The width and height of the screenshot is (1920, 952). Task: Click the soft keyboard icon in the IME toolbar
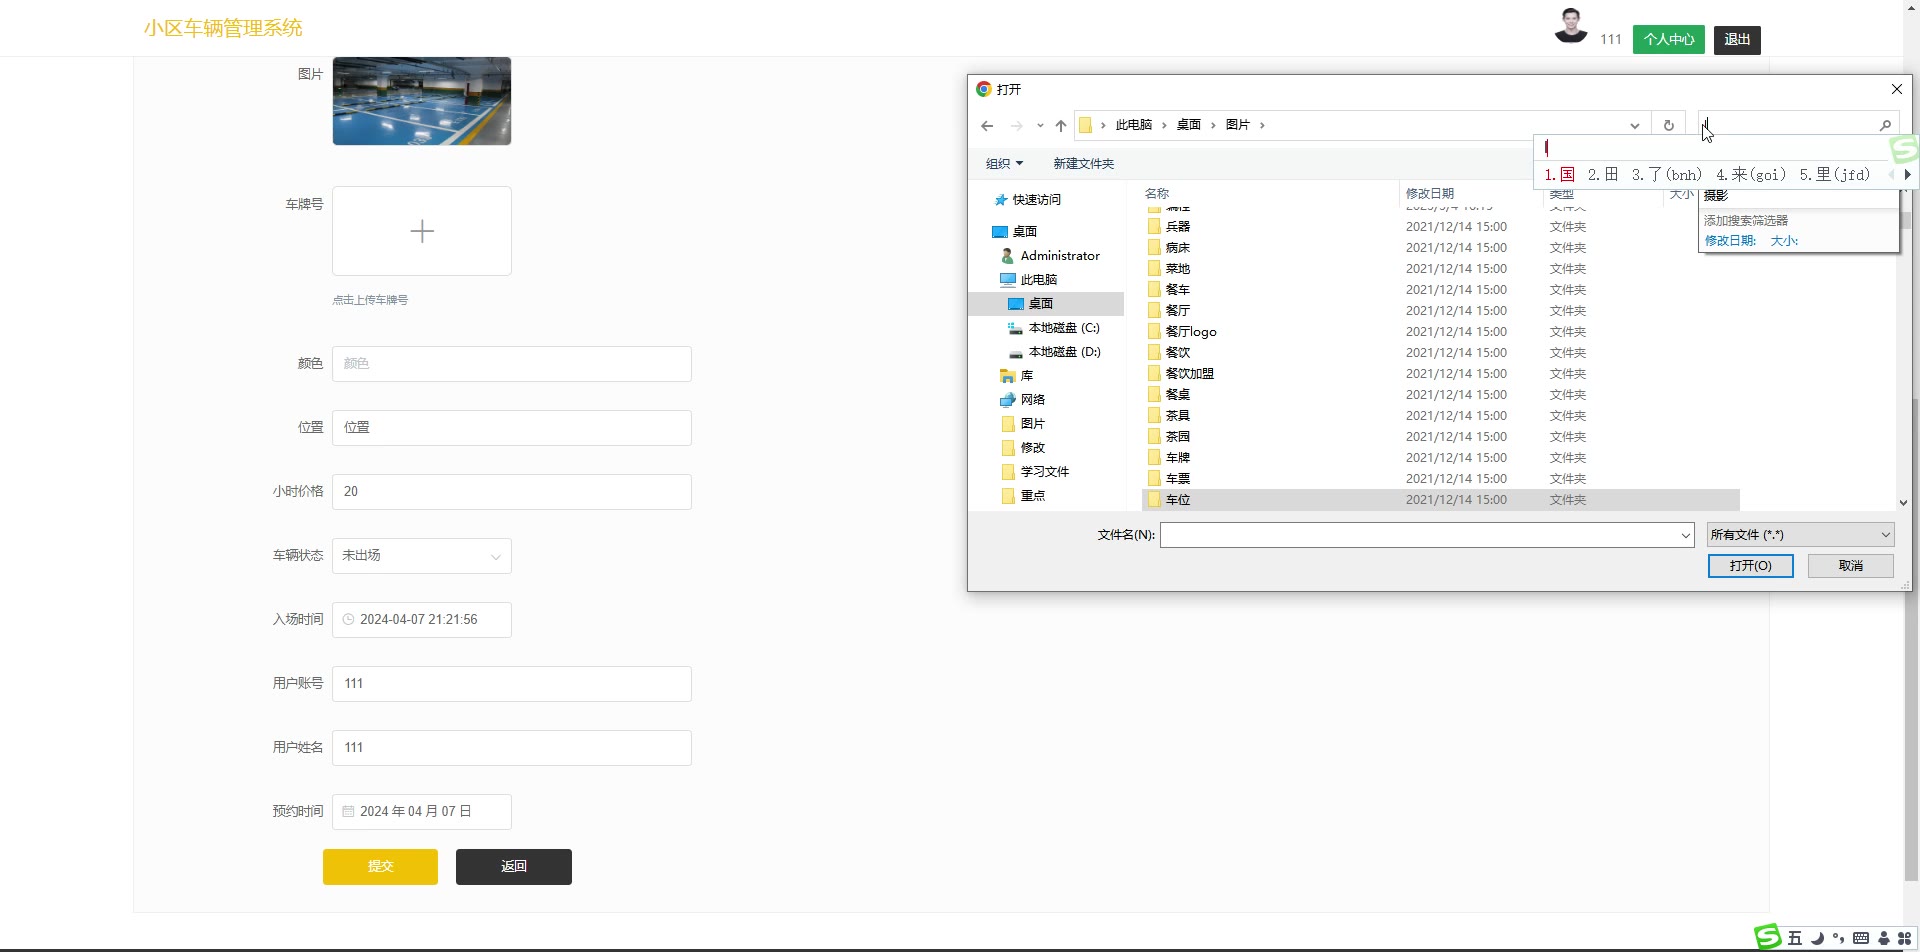(x=1861, y=938)
